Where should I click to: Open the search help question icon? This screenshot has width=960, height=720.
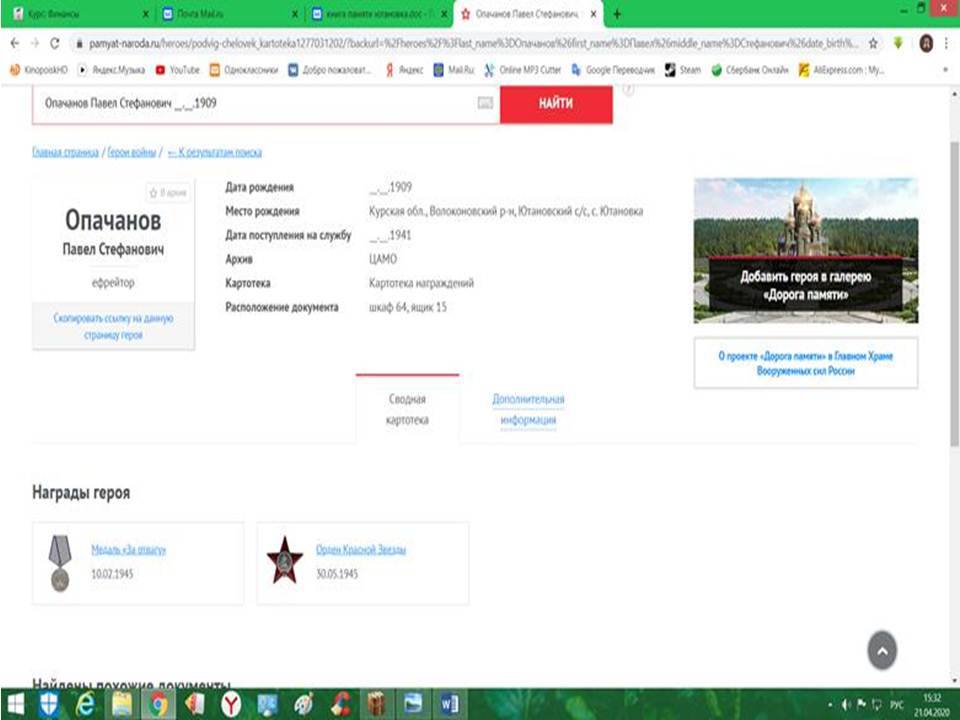coord(628,90)
